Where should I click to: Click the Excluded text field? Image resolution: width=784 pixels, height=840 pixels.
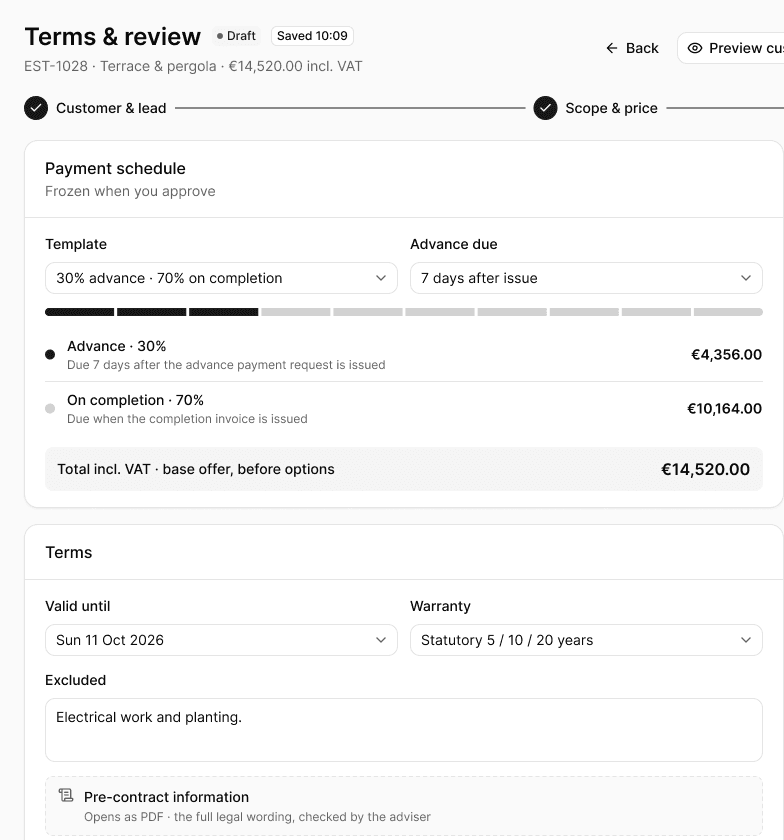pyautogui.click(x=404, y=730)
